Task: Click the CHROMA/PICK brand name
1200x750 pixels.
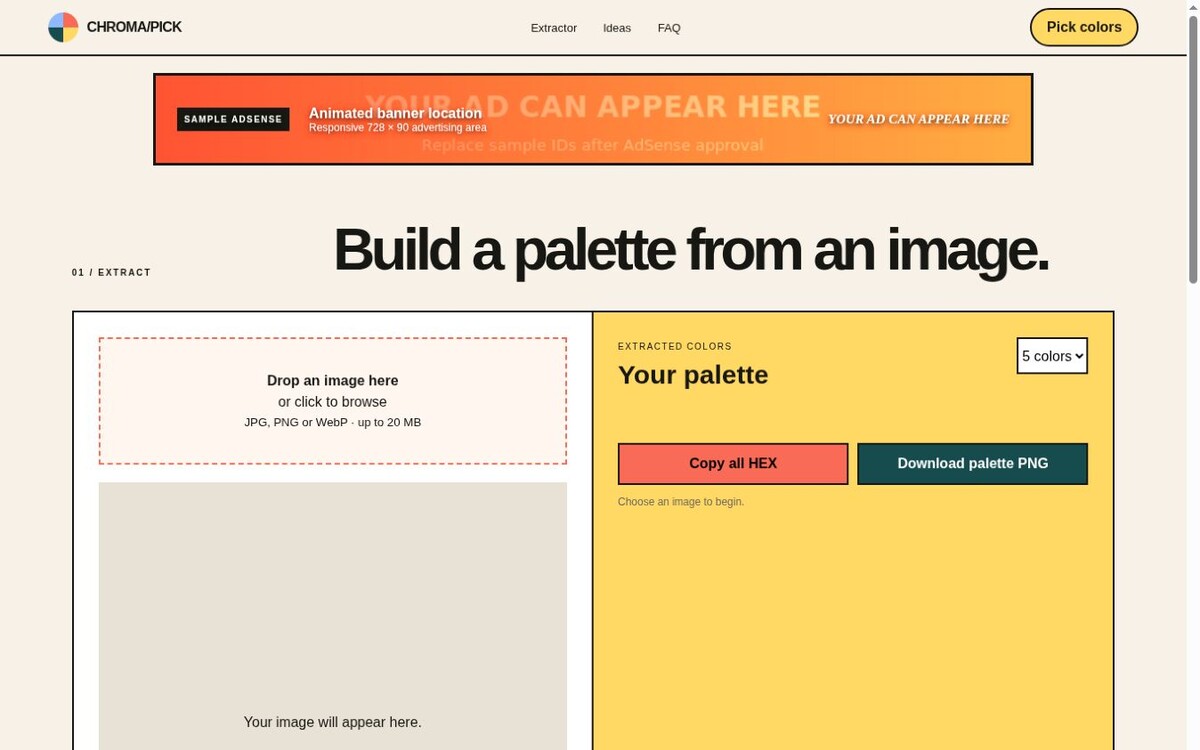Action: coord(134,27)
